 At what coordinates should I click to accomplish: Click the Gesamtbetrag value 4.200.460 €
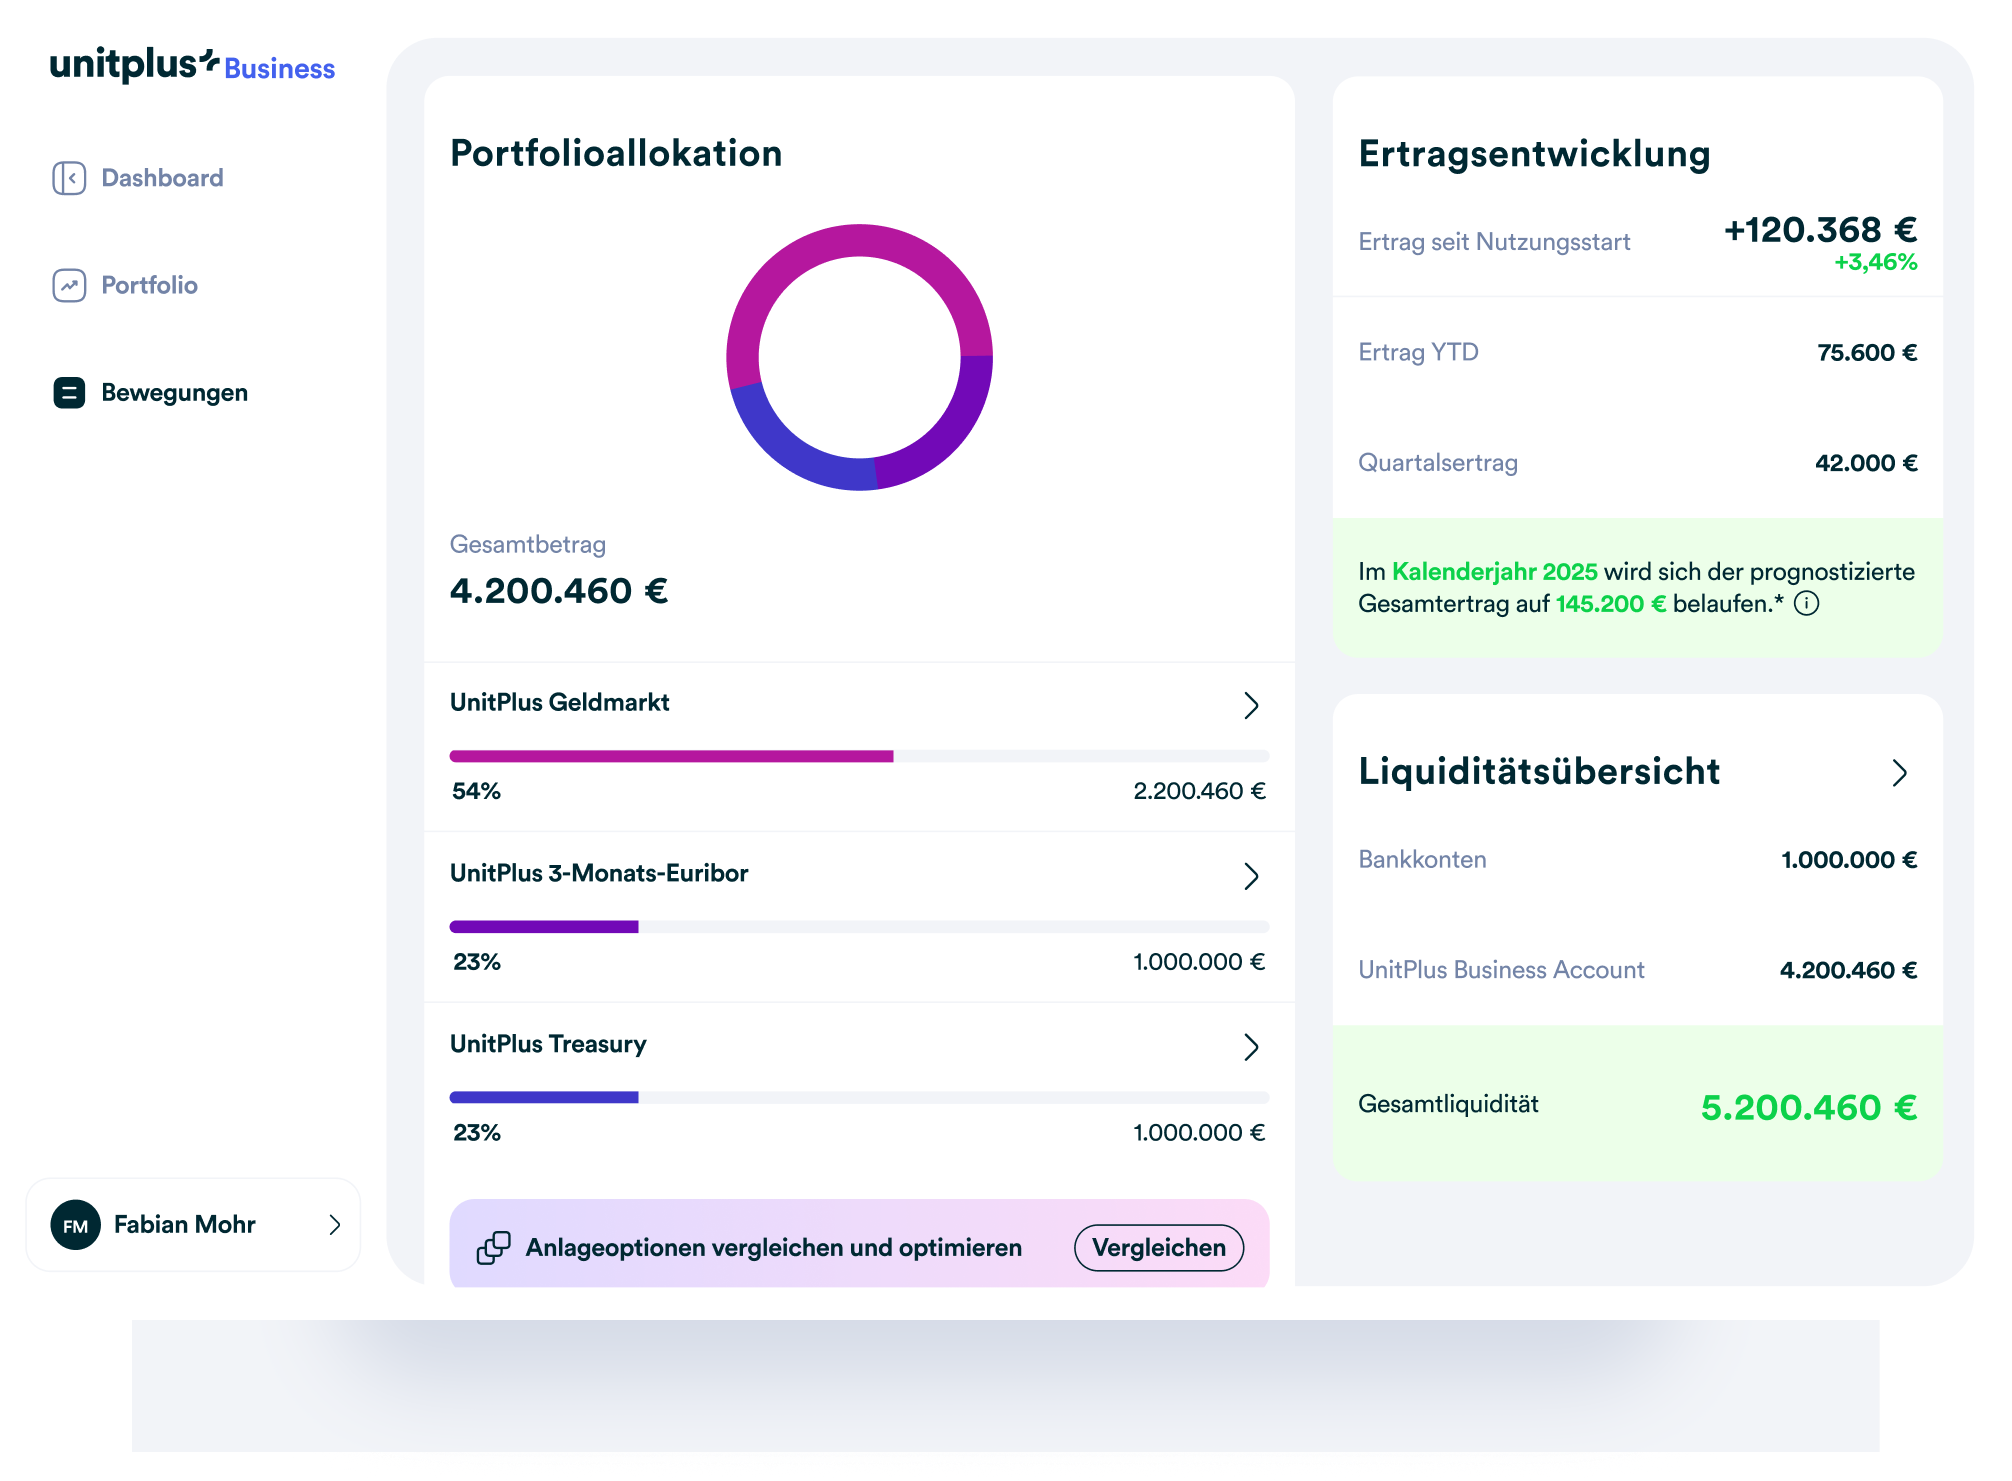pos(559,591)
